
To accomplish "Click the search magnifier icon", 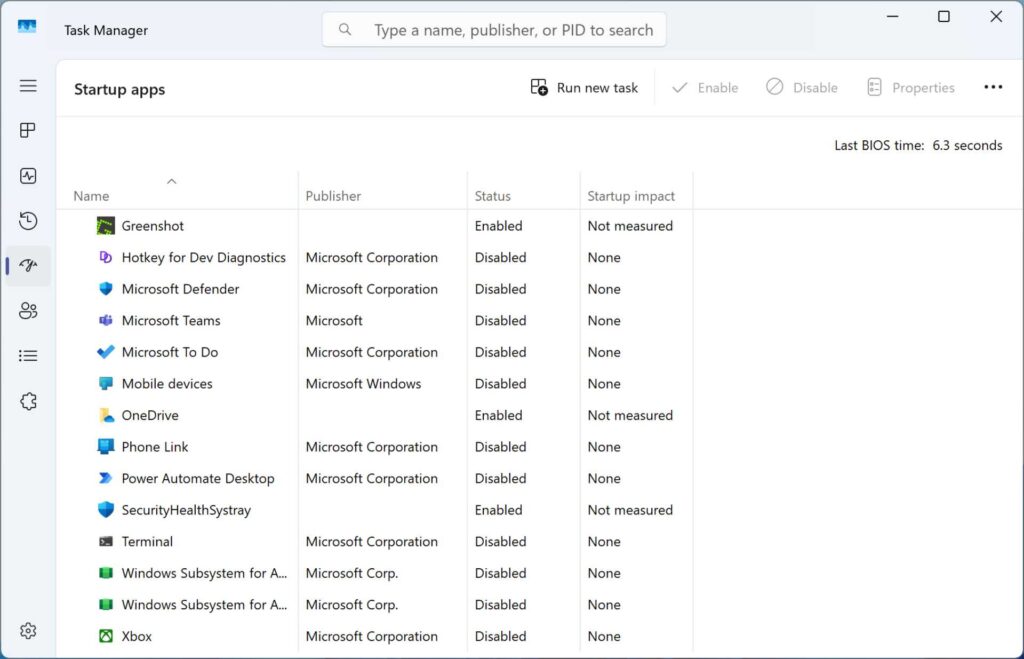I will pyautogui.click(x=344, y=29).
